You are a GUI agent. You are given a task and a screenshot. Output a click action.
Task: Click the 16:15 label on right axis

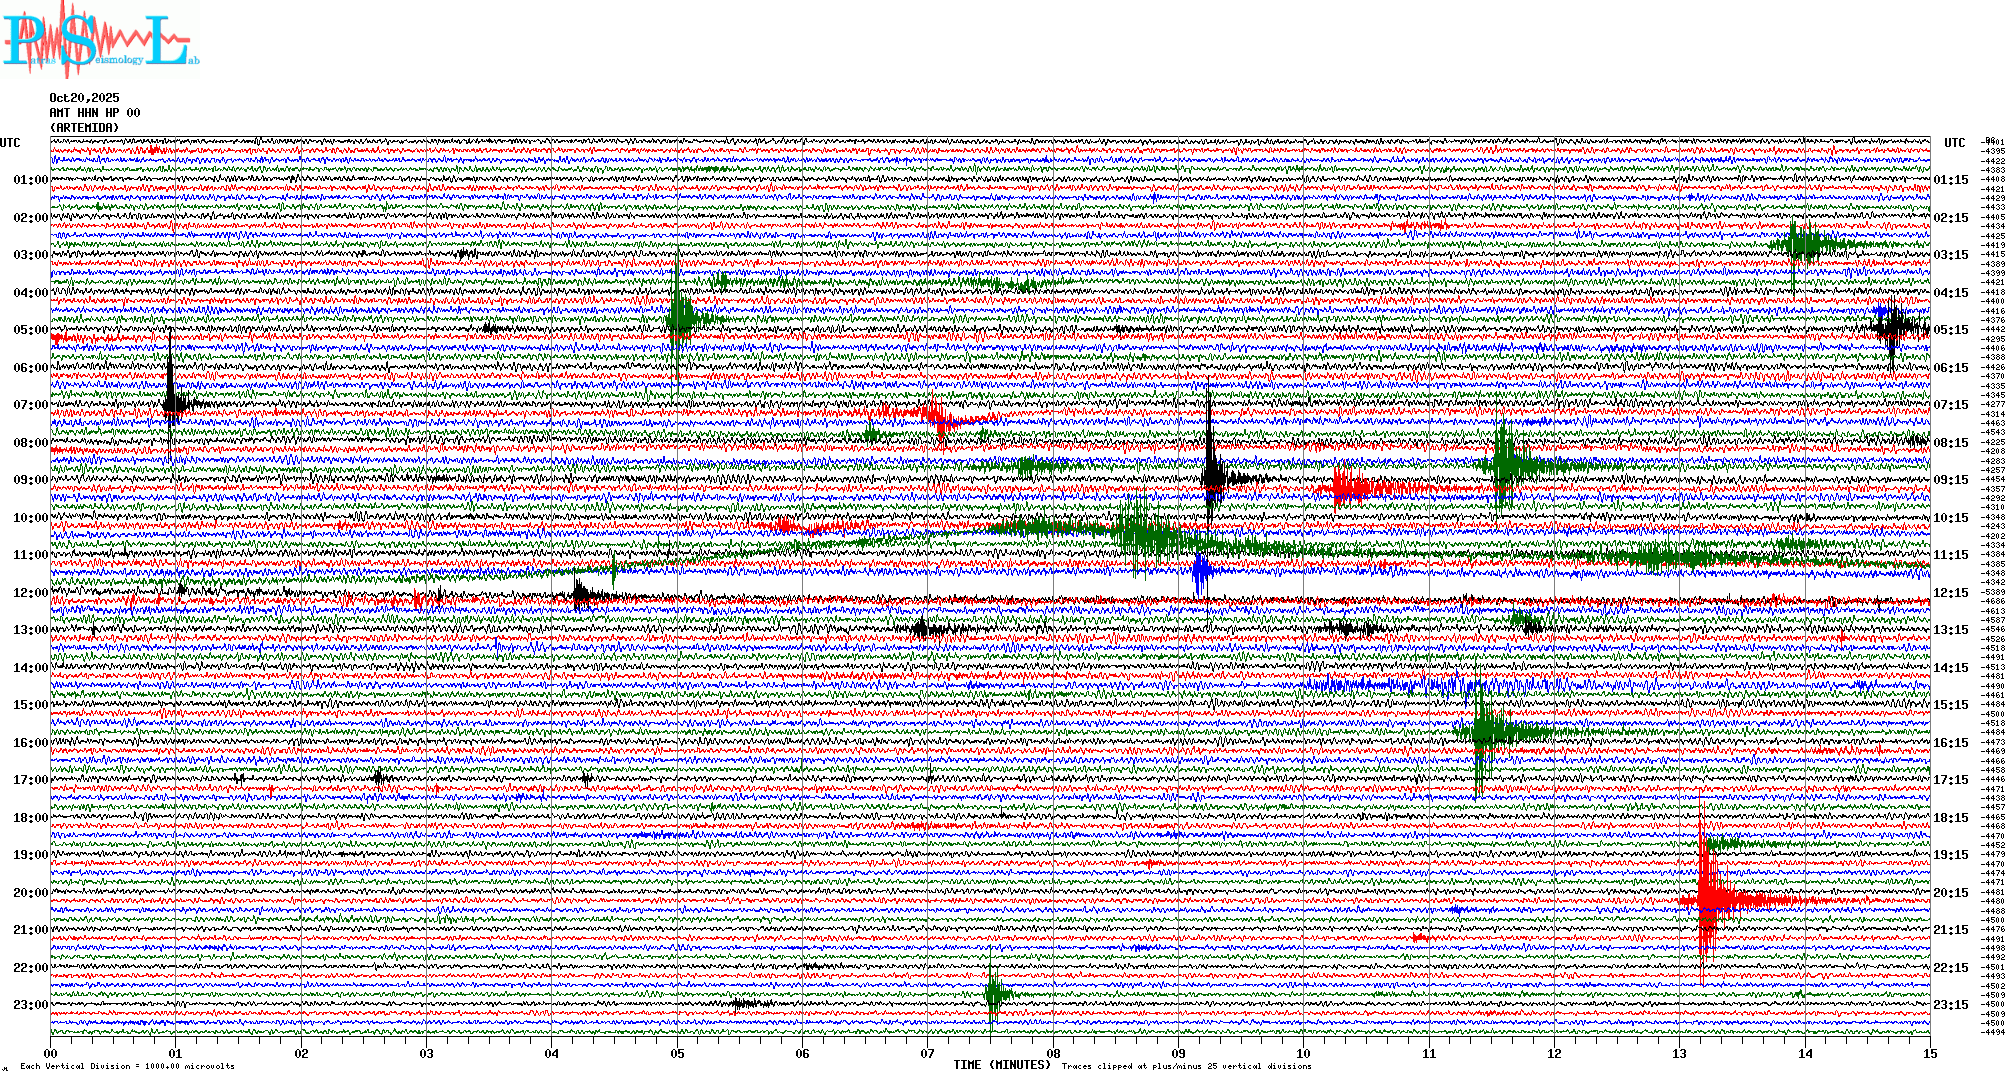pyautogui.click(x=1950, y=743)
